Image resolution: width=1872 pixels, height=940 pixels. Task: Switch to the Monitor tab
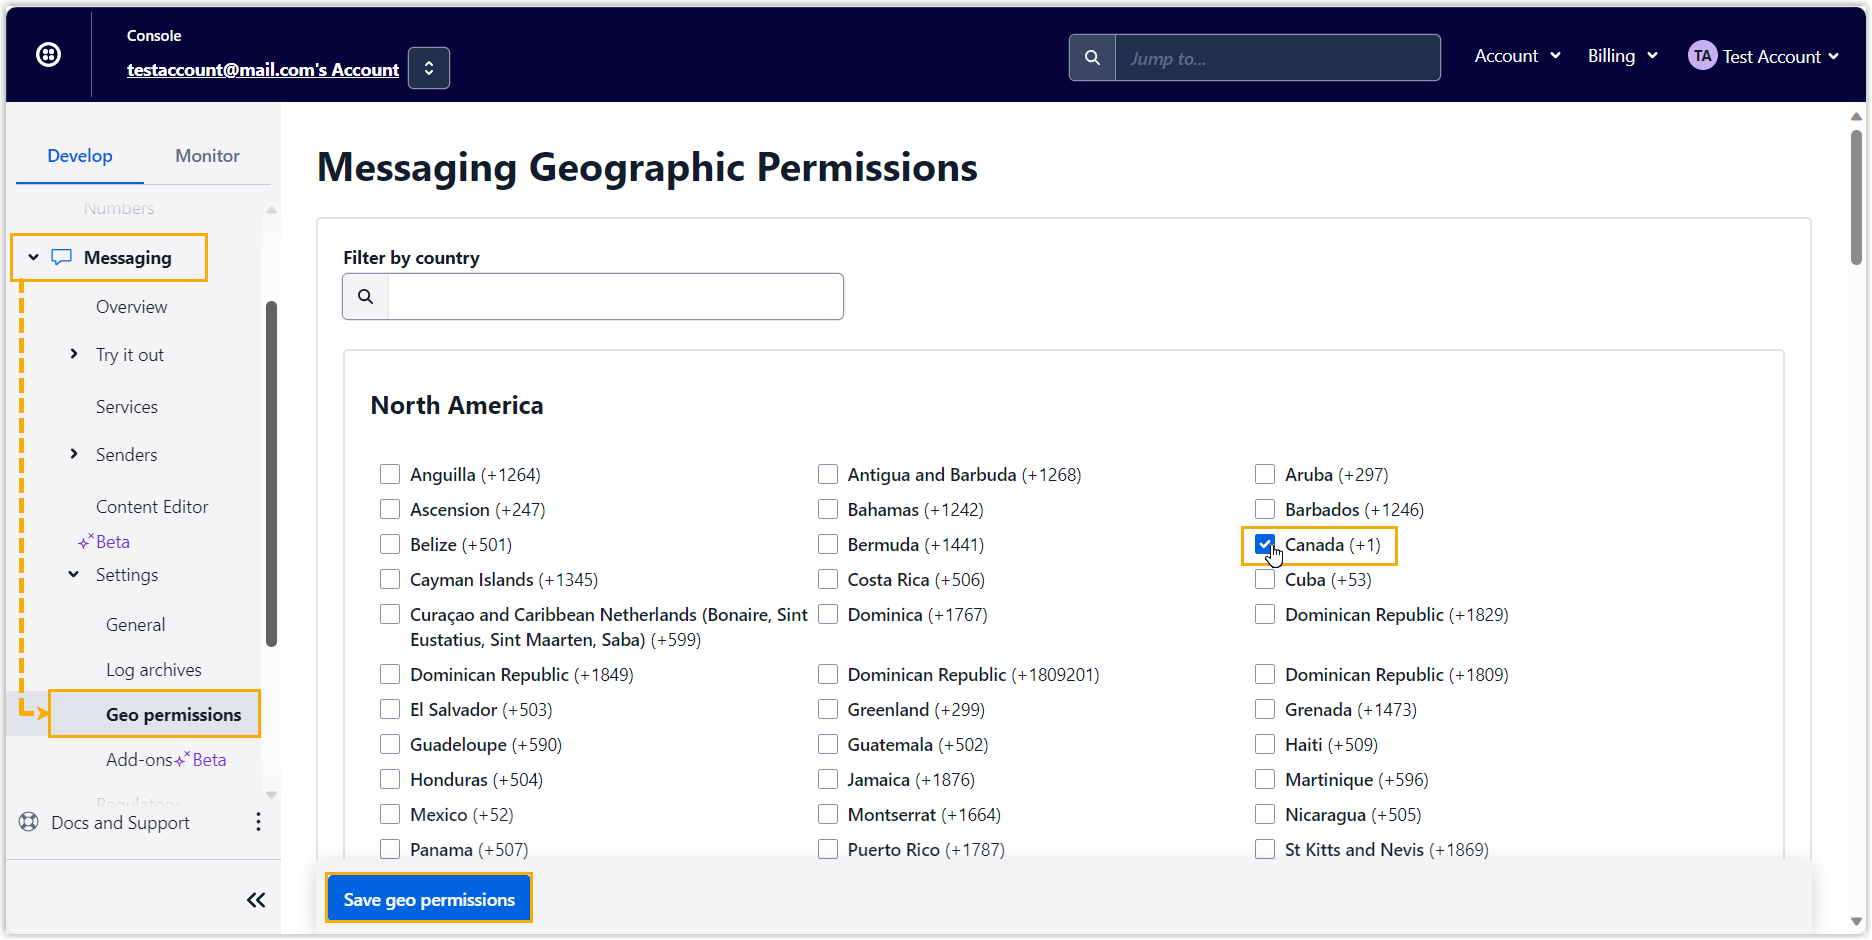207,156
